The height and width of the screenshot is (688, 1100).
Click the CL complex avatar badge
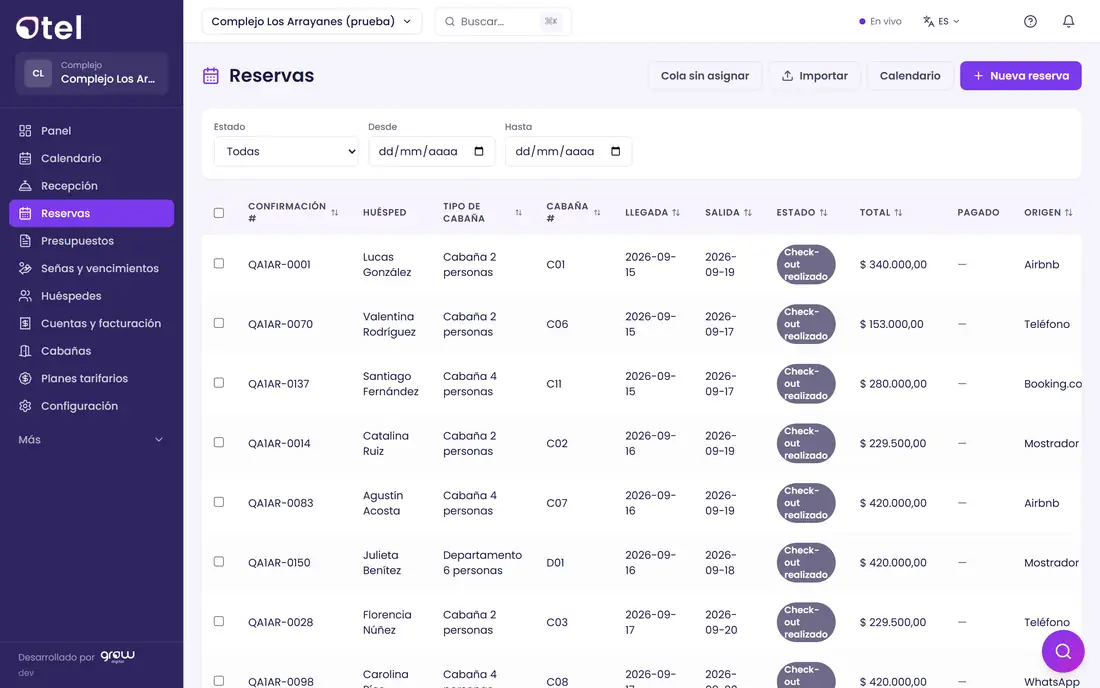click(x=38, y=73)
